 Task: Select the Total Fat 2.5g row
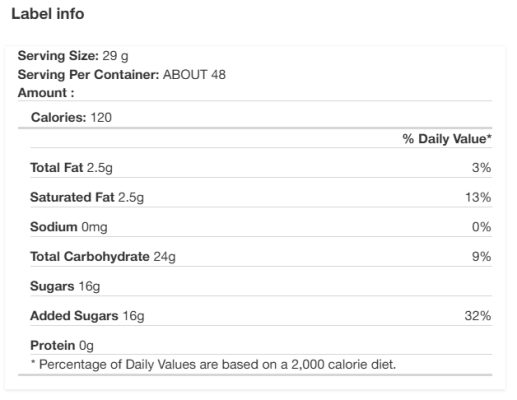(261, 167)
